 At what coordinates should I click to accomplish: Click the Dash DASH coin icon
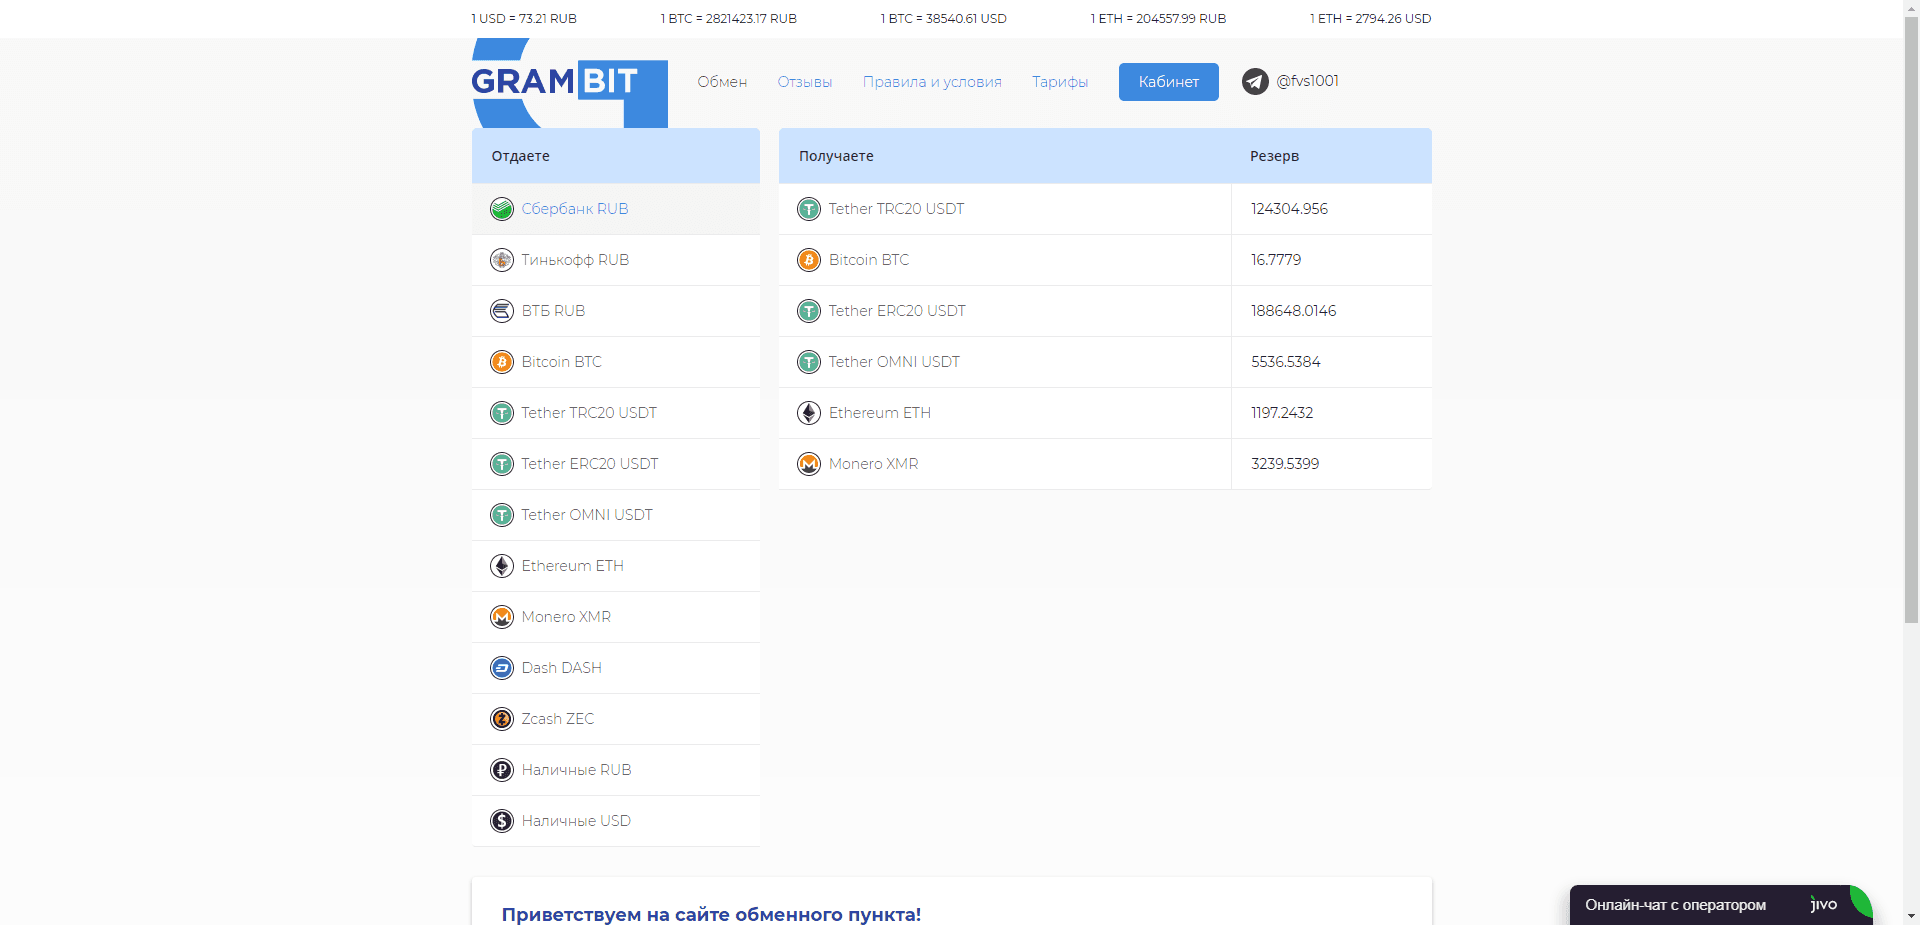502,667
